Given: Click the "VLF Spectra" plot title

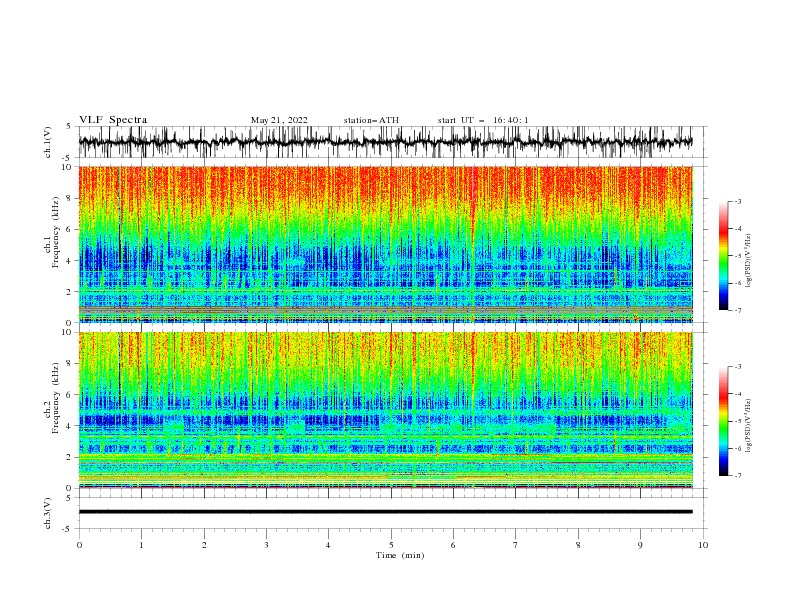Looking at the screenshot, I should [113, 120].
